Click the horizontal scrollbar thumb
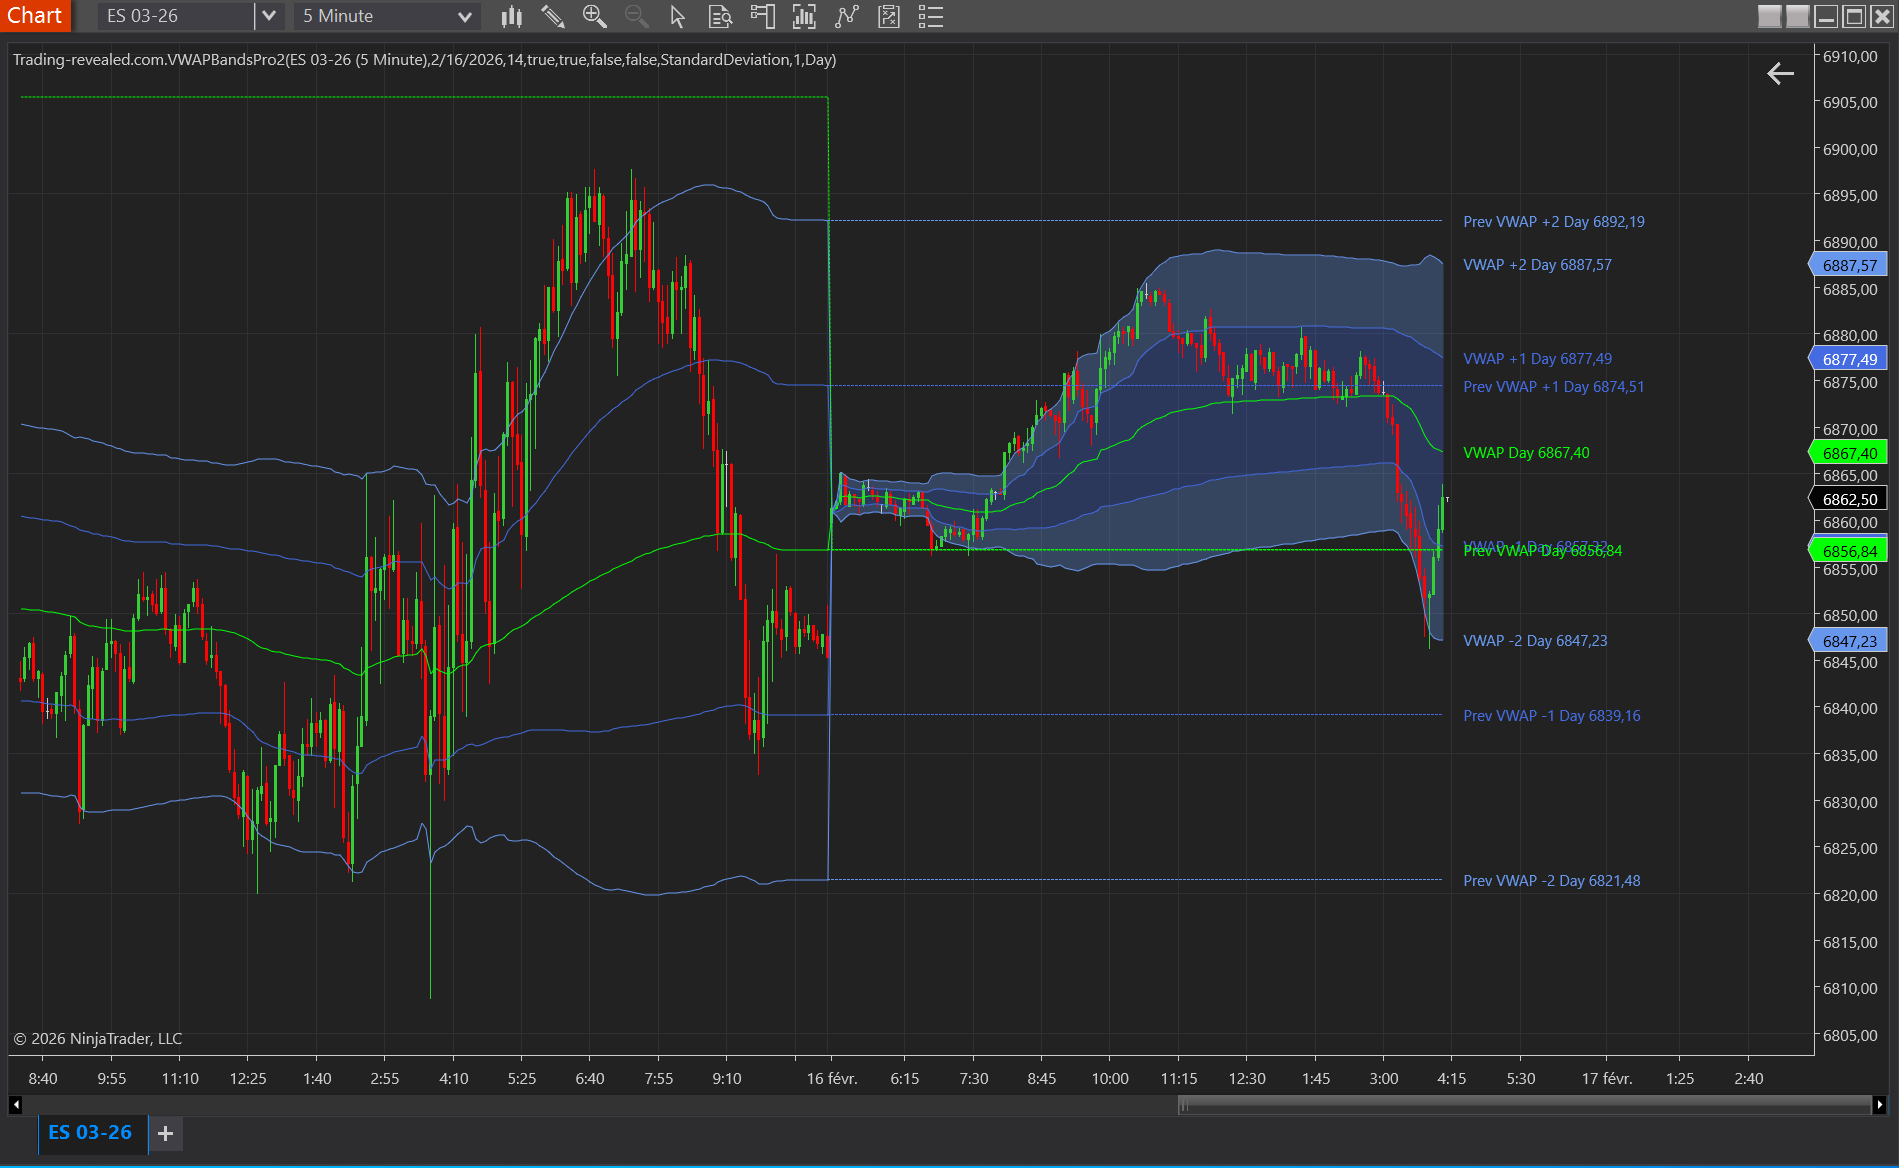The height and width of the screenshot is (1168, 1899). click(x=1524, y=1105)
